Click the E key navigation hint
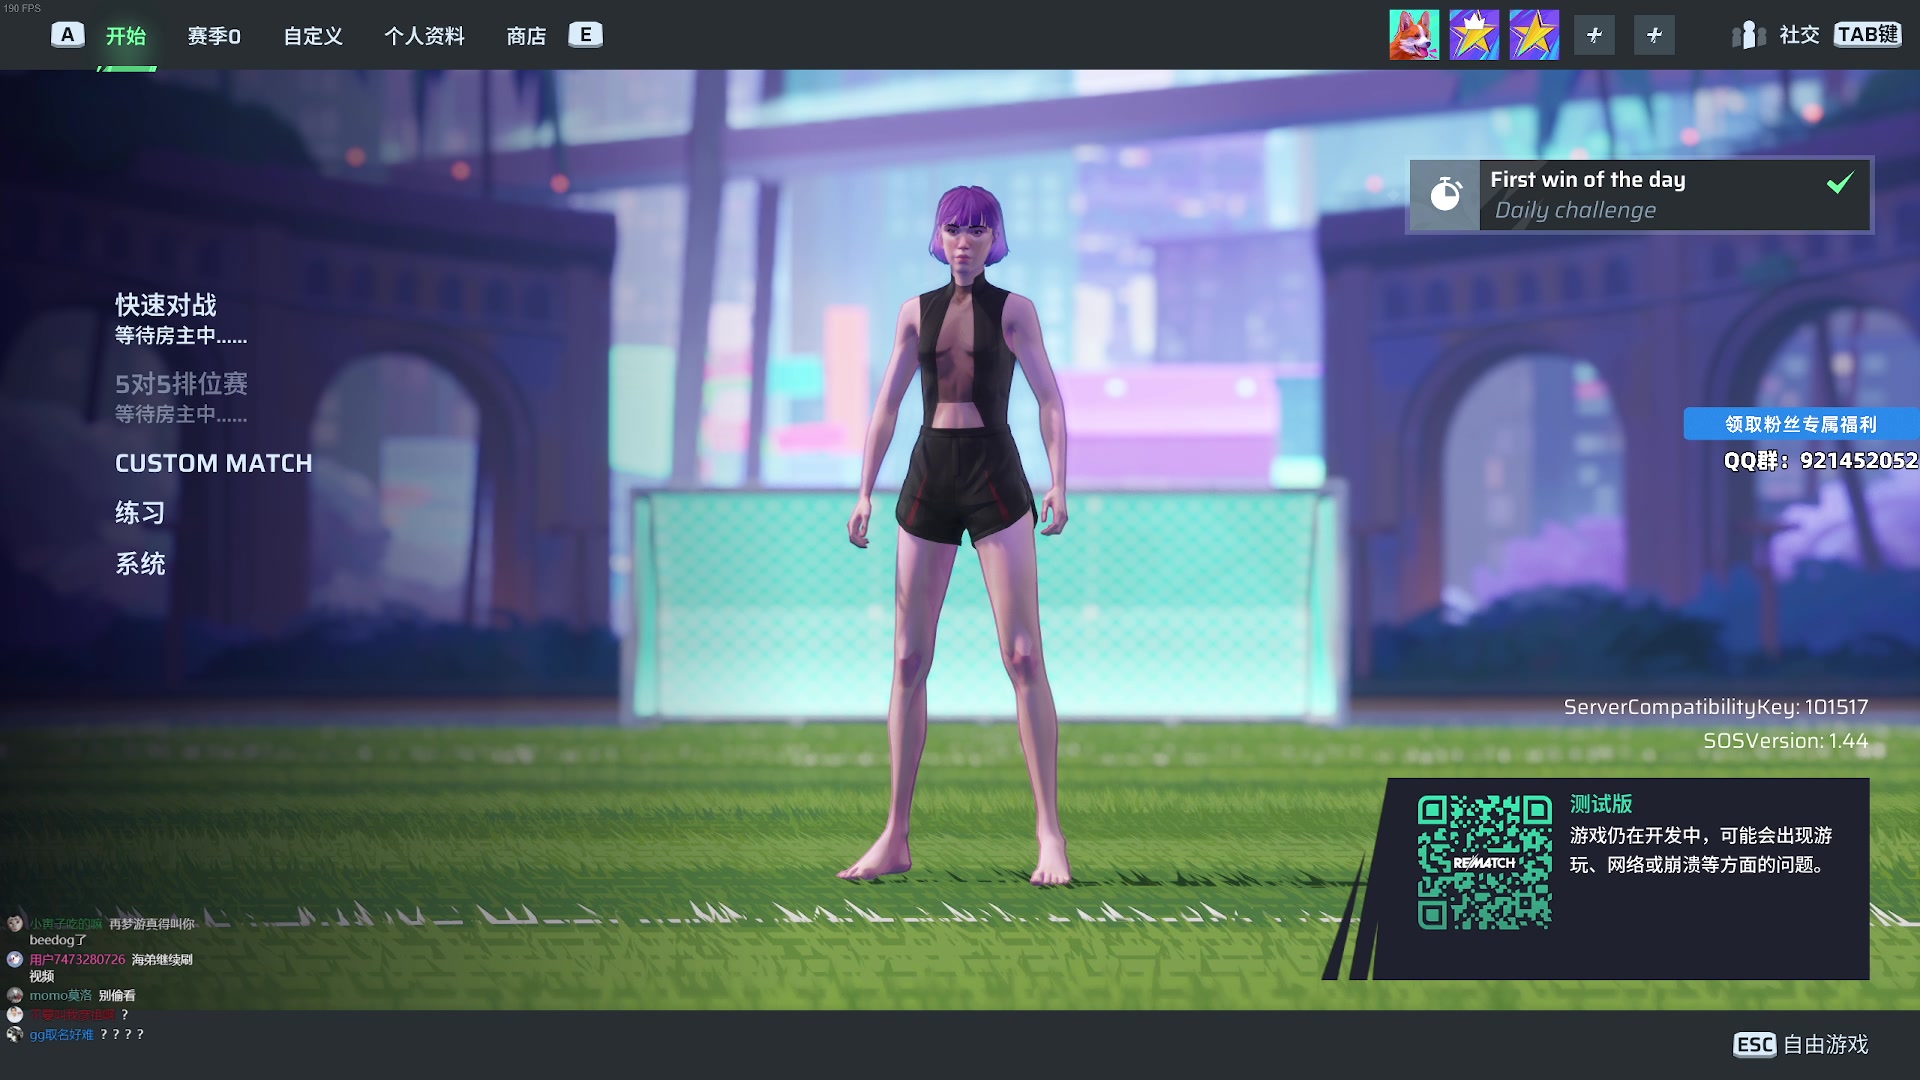Viewport: 1920px width, 1080px height. pos(586,35)
